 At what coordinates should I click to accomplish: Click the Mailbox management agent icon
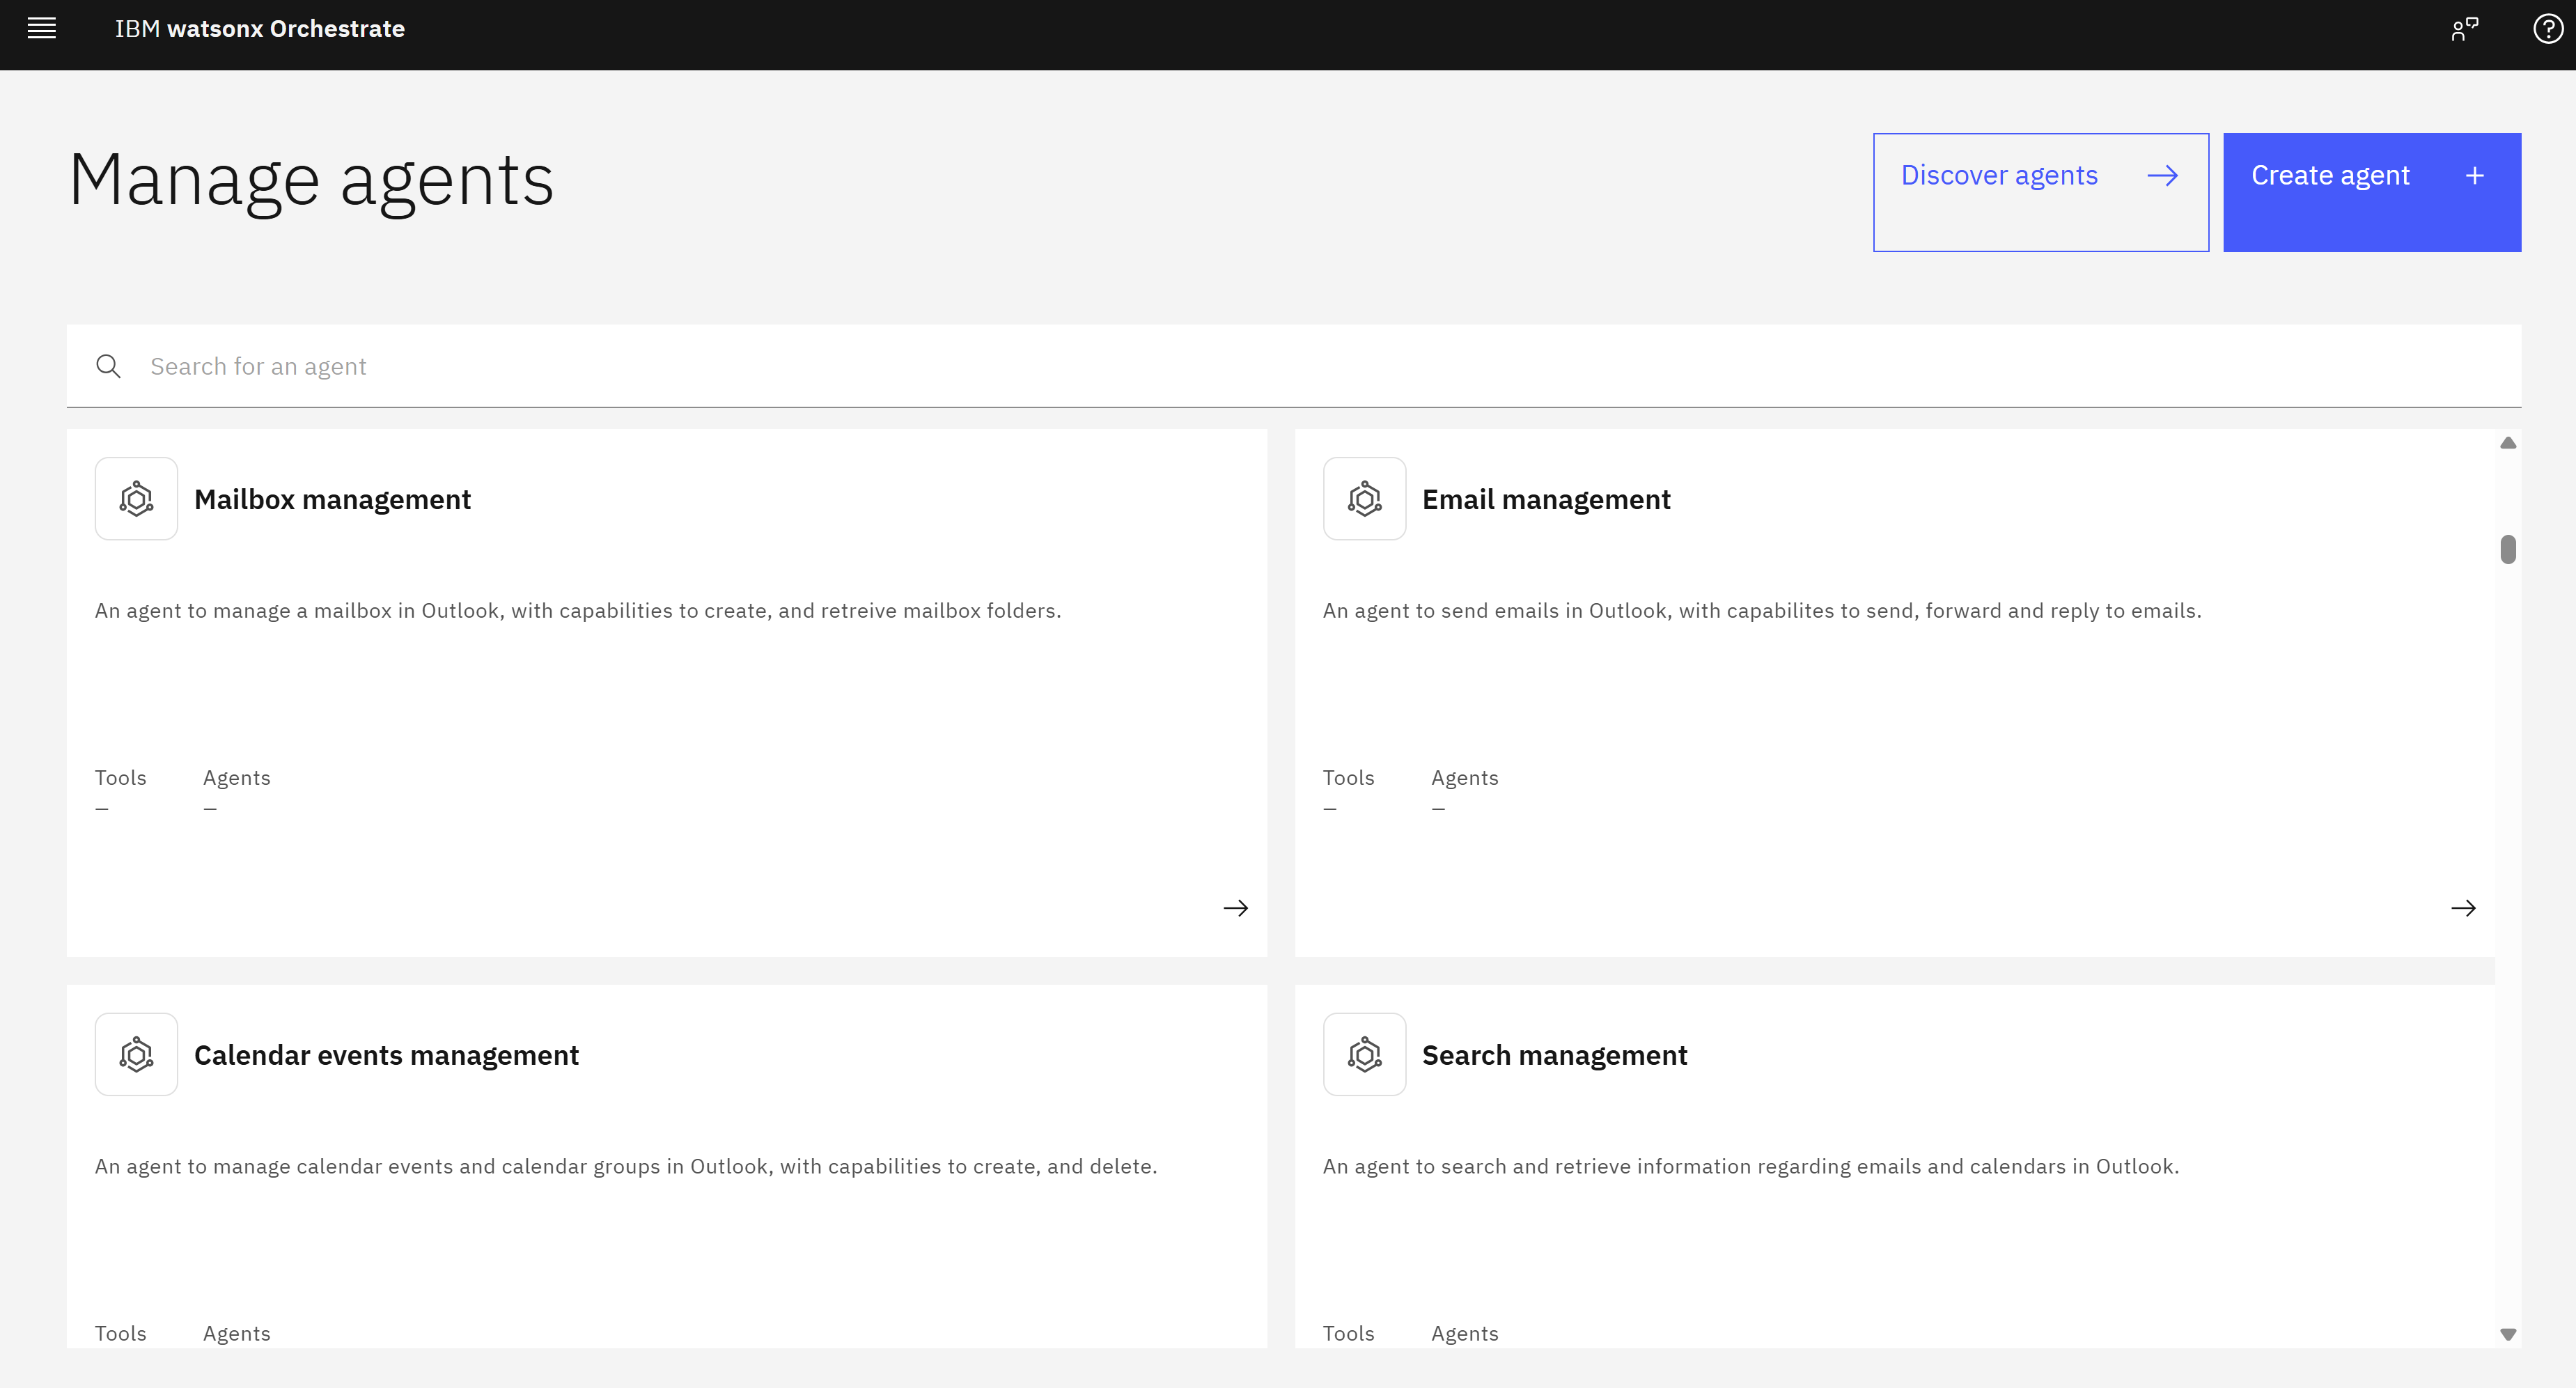(x=136, y=499)
